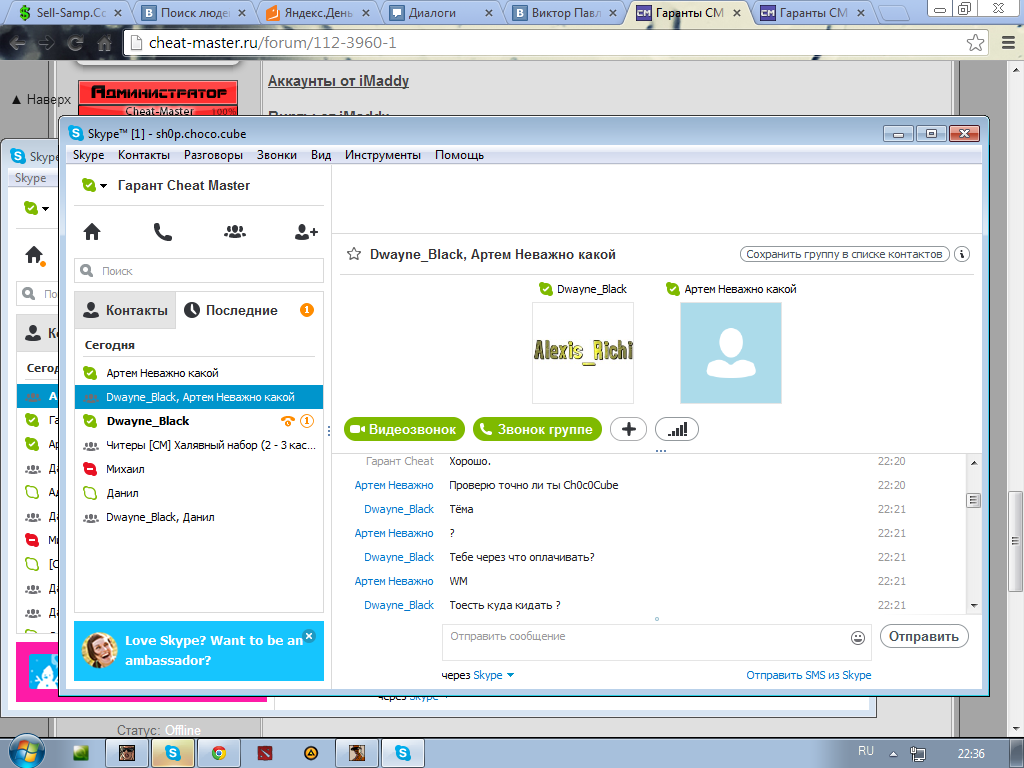Show hidden tray icons arrow

point(893,754)
